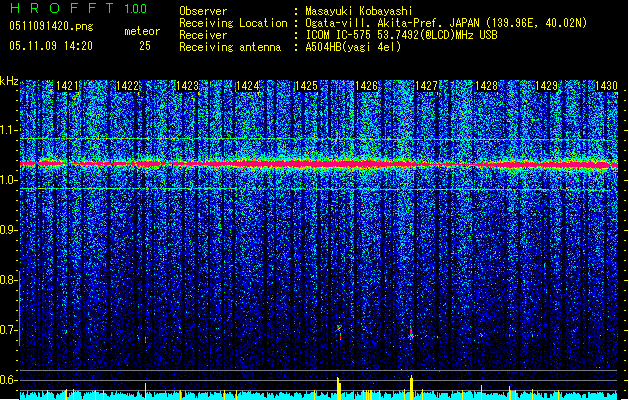Screen dimensions: 629x400
Task: Click the 'meteor' count label
Action: point(142,31)
